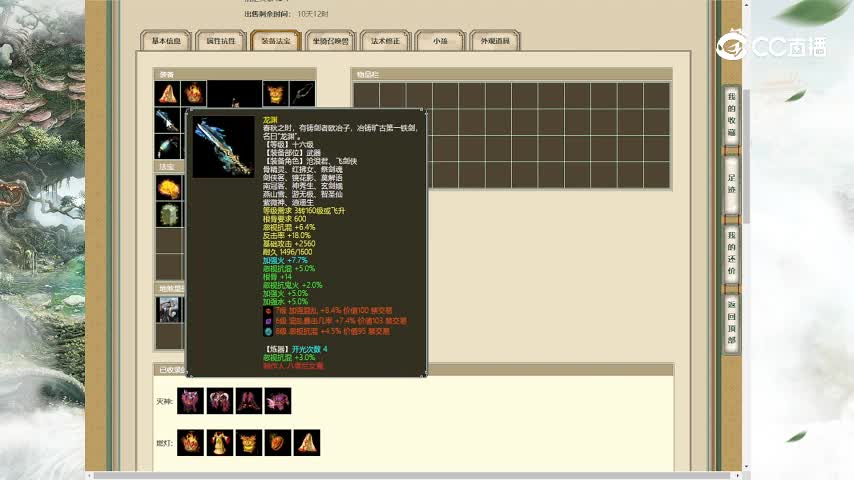Click the 开光次数 4 text
Image resolution: width=854 pixels, height=480 pixels.
[x=309, y=349]
